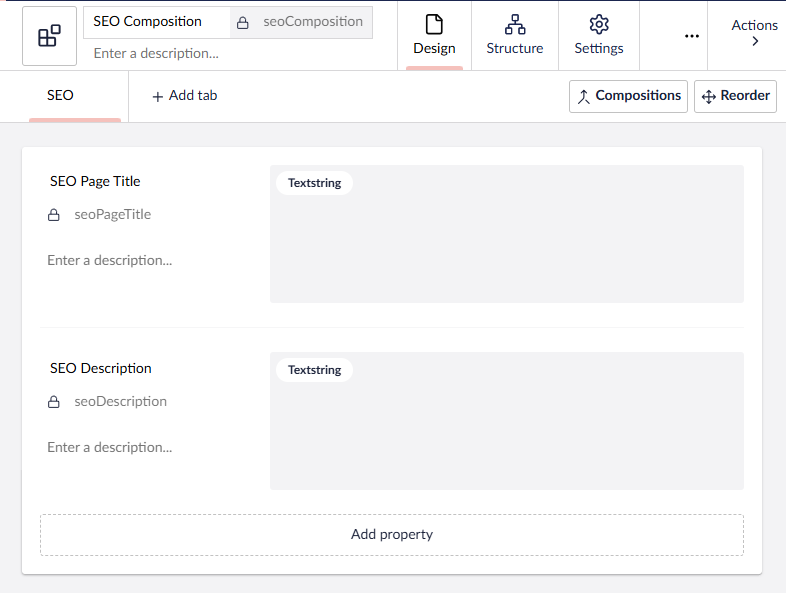This screenshot has width=786, height=593.
Task: Select the SEO tab
Action: [61, 96]
